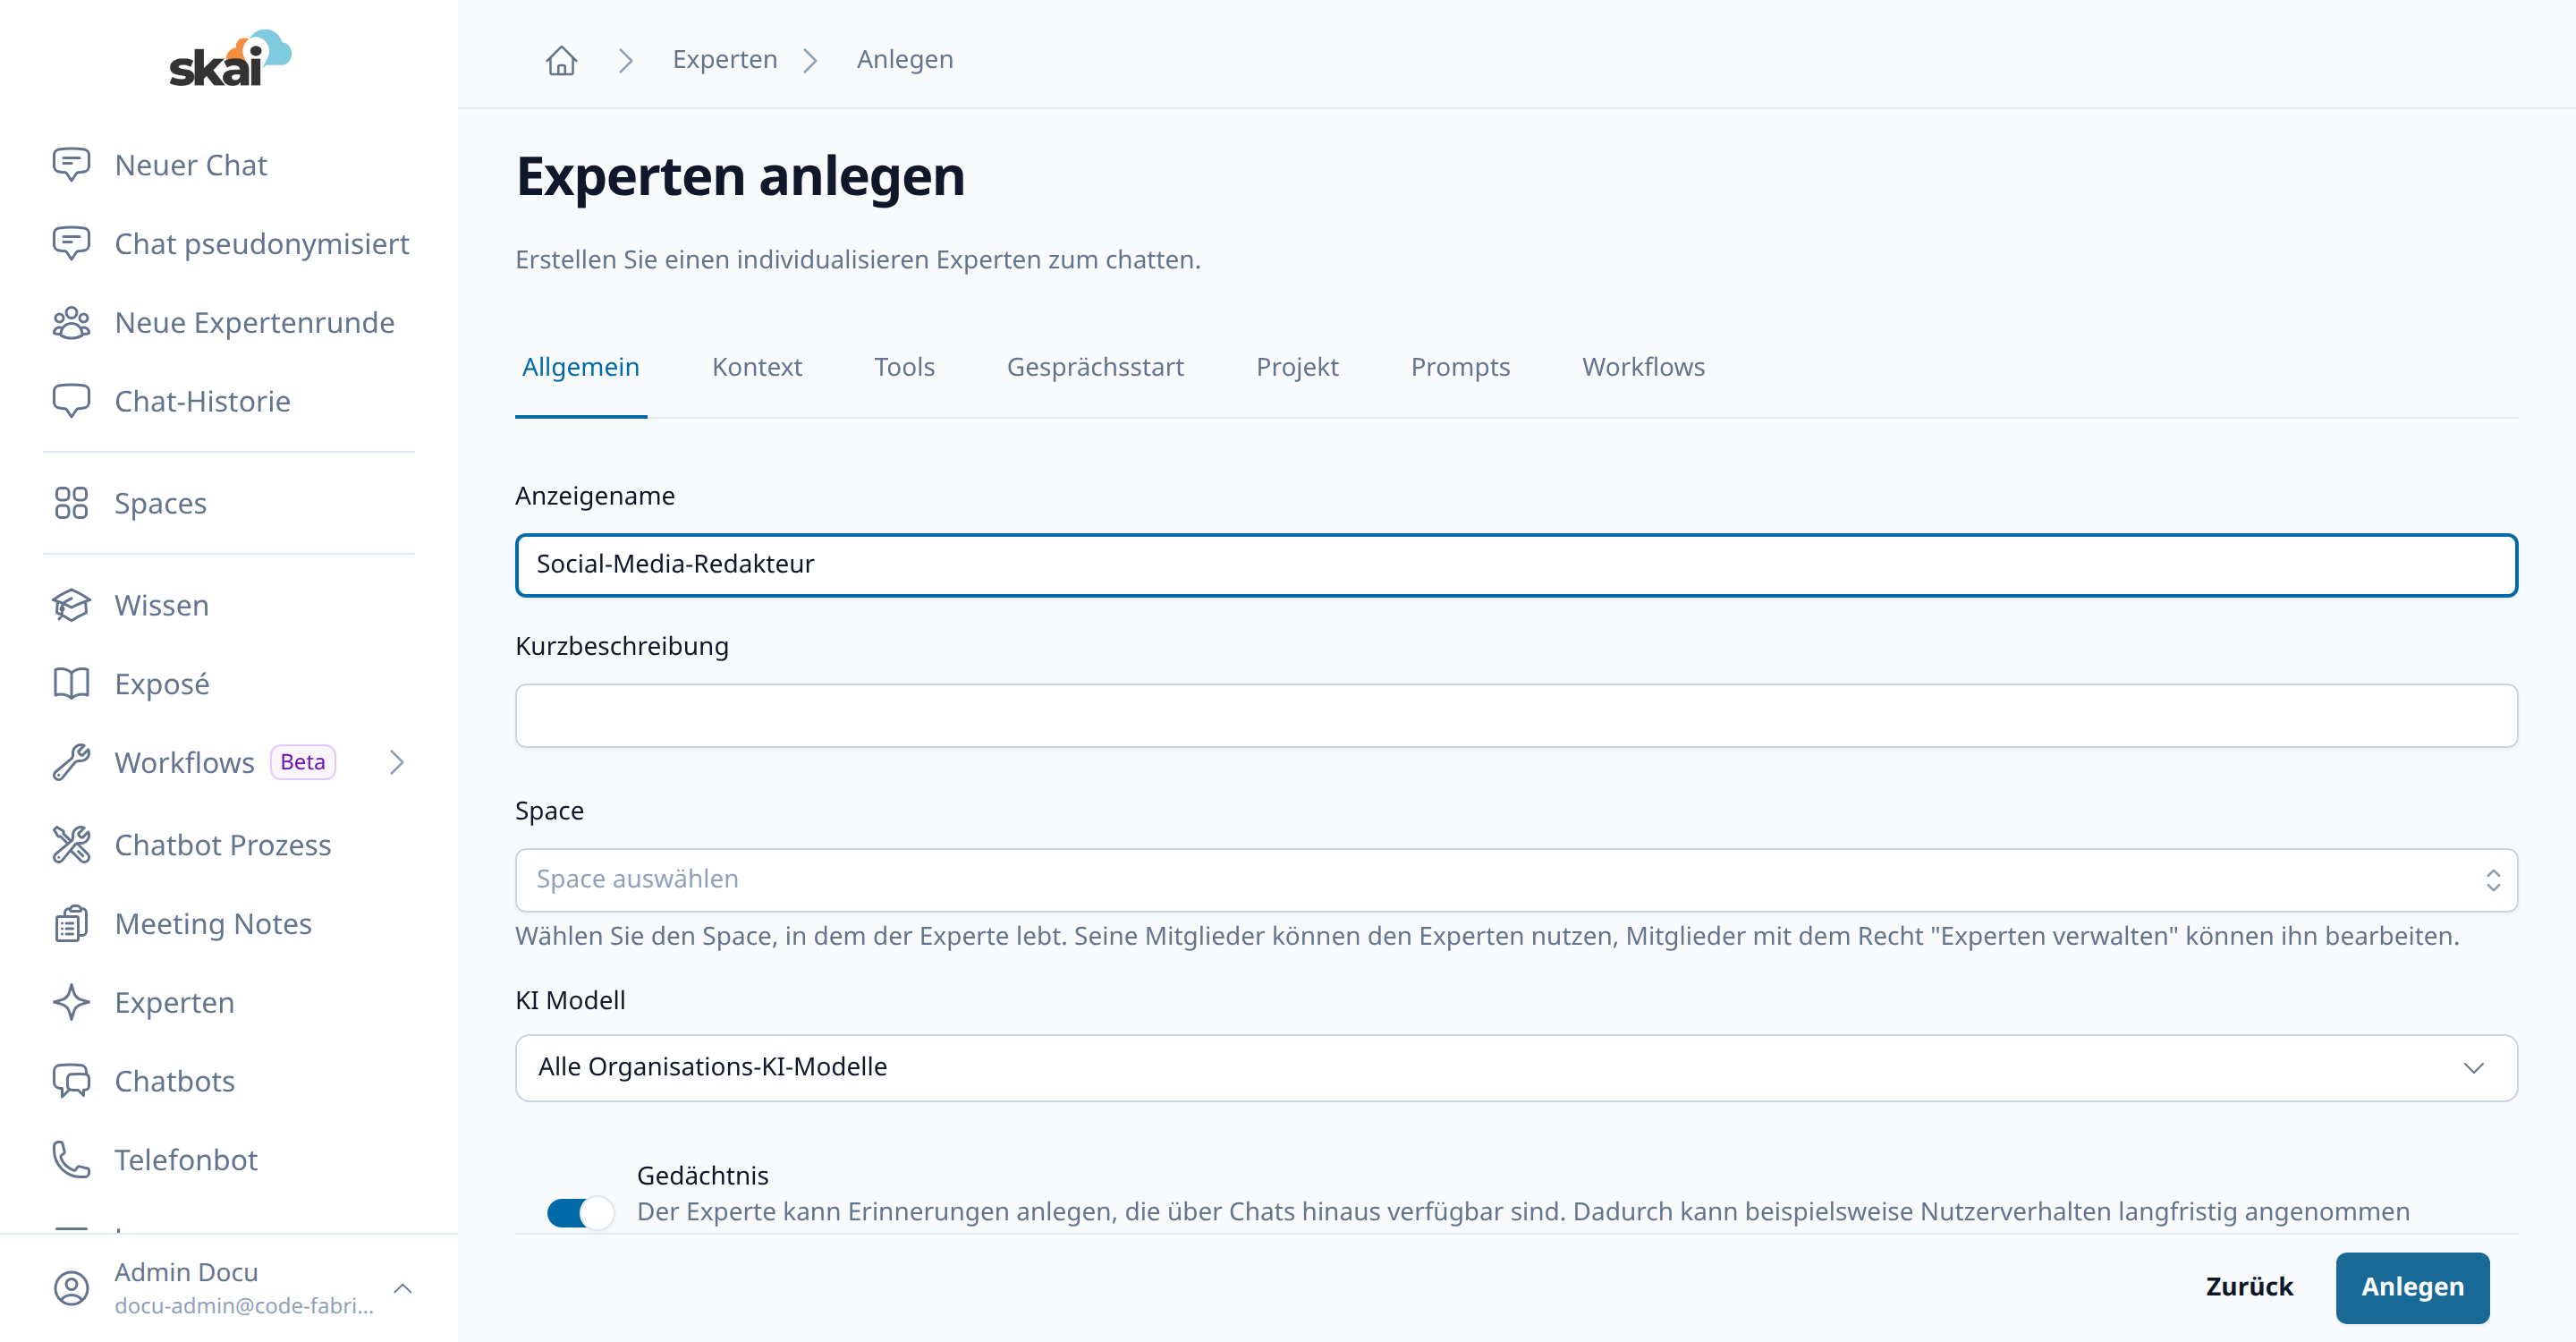Click Anlegen breadcrumb link
Image resolution: width=2576 pixels, height=1342 pixels.
(x=905, y=60)
